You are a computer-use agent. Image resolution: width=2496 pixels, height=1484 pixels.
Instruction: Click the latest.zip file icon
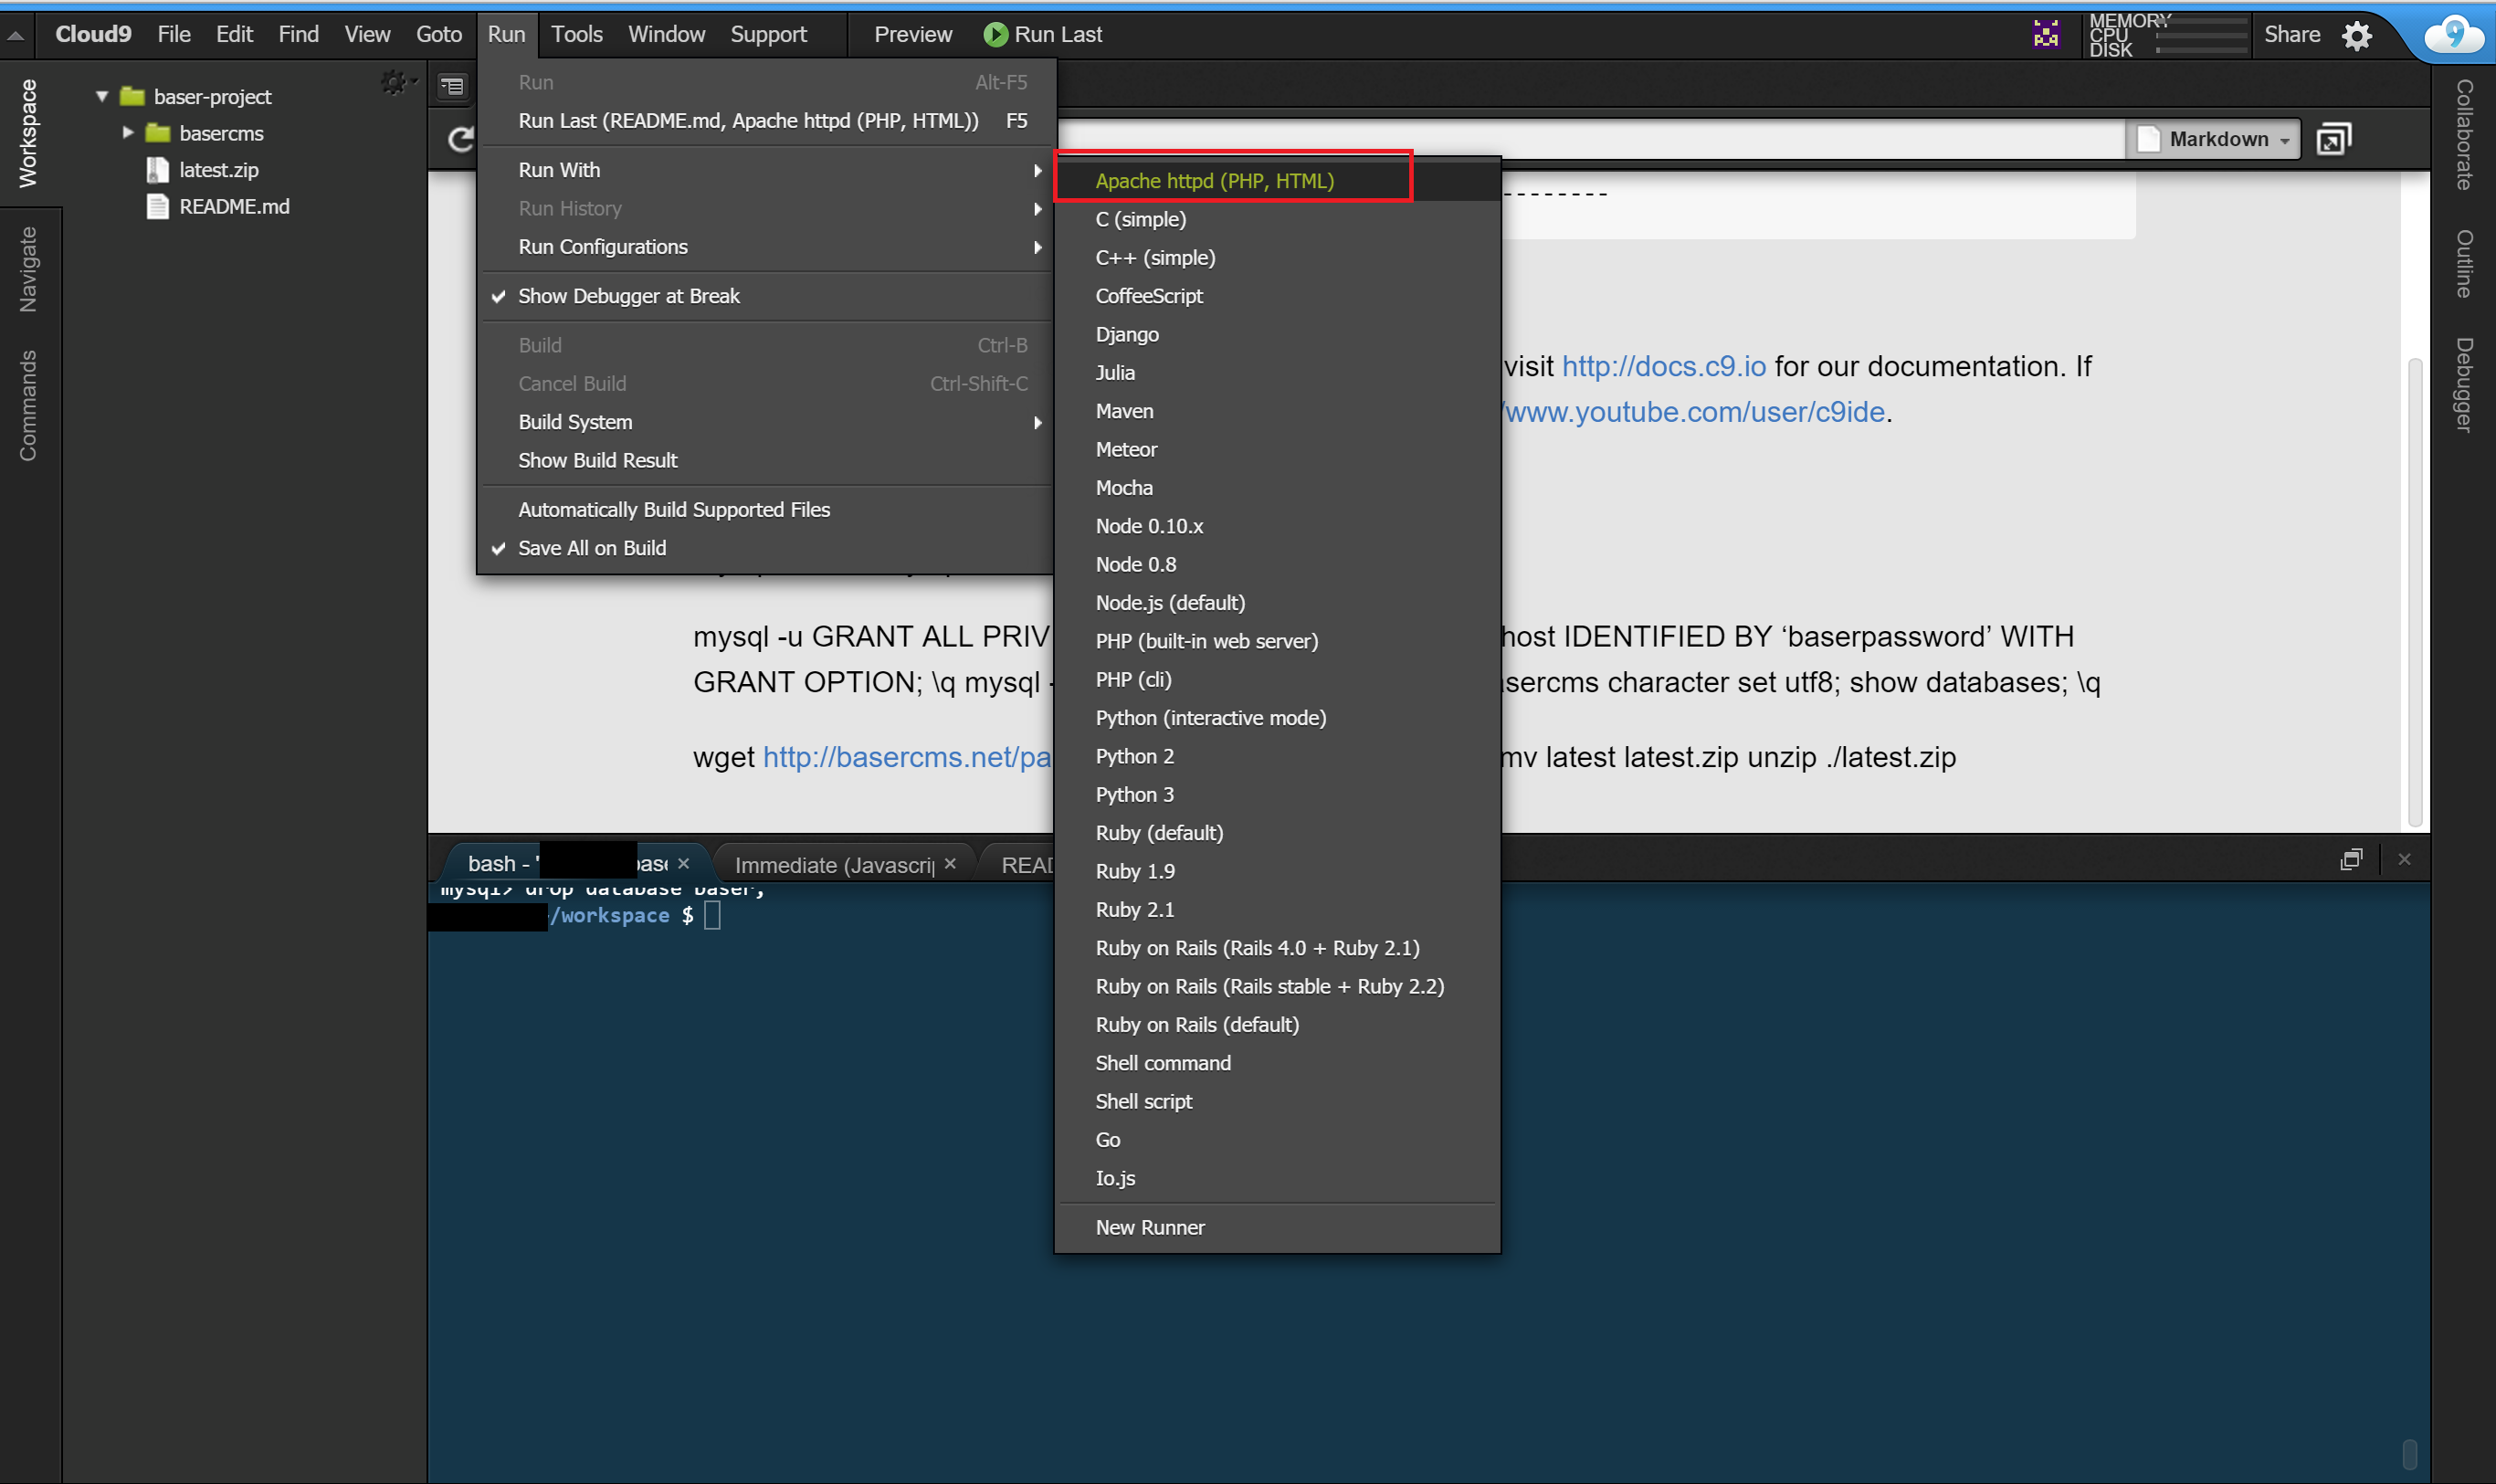tap(157, 170)
